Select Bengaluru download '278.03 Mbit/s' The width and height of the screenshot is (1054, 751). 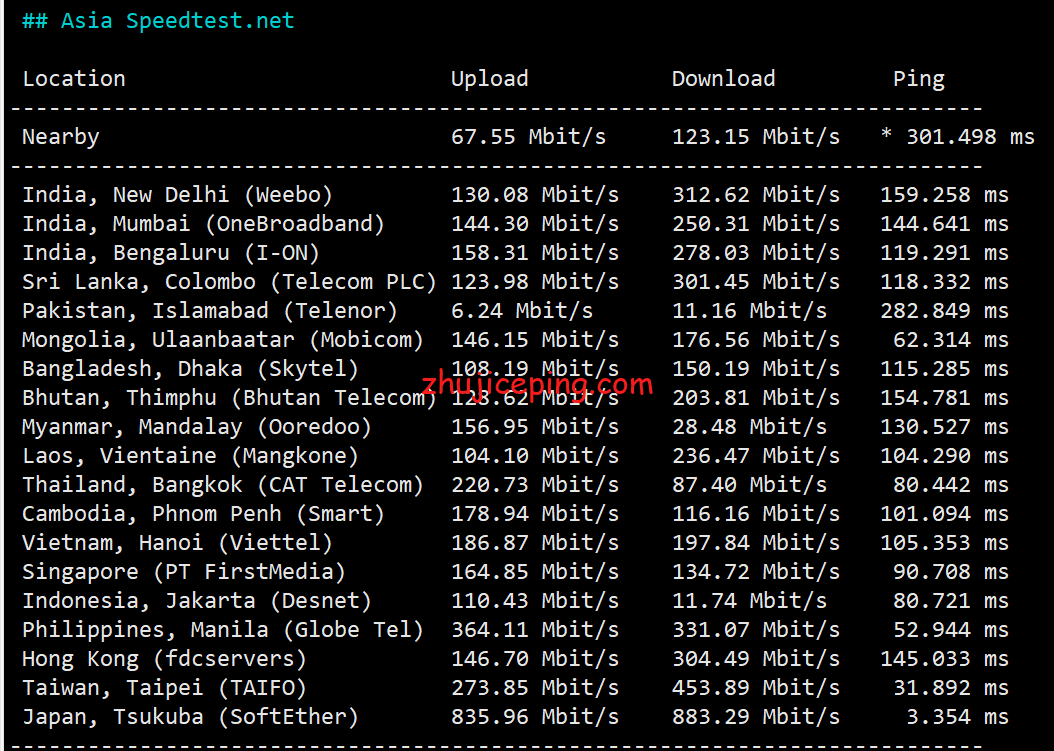(756, 253)
